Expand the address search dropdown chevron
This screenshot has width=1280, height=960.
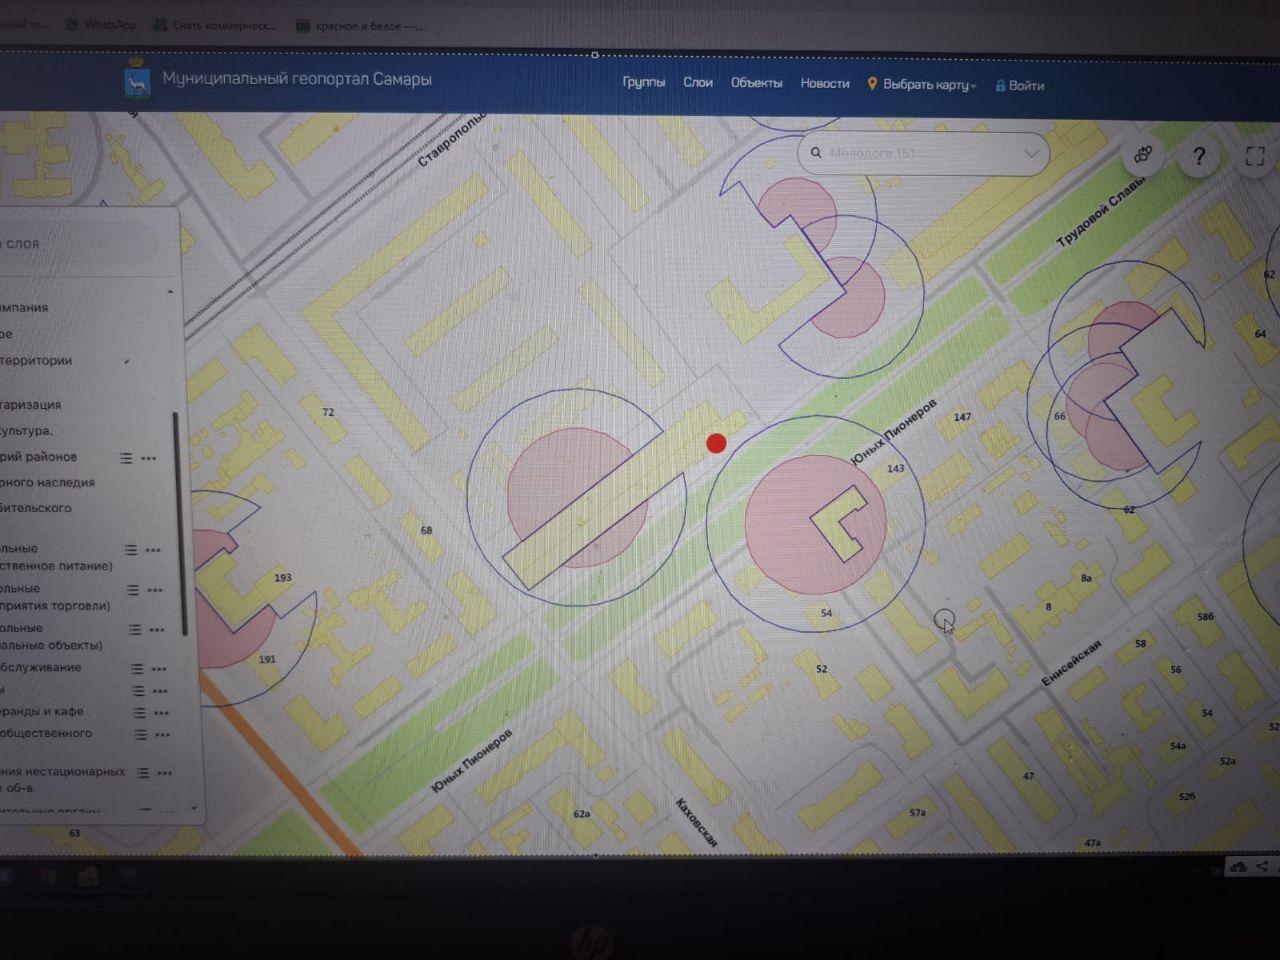point(1030,154)
